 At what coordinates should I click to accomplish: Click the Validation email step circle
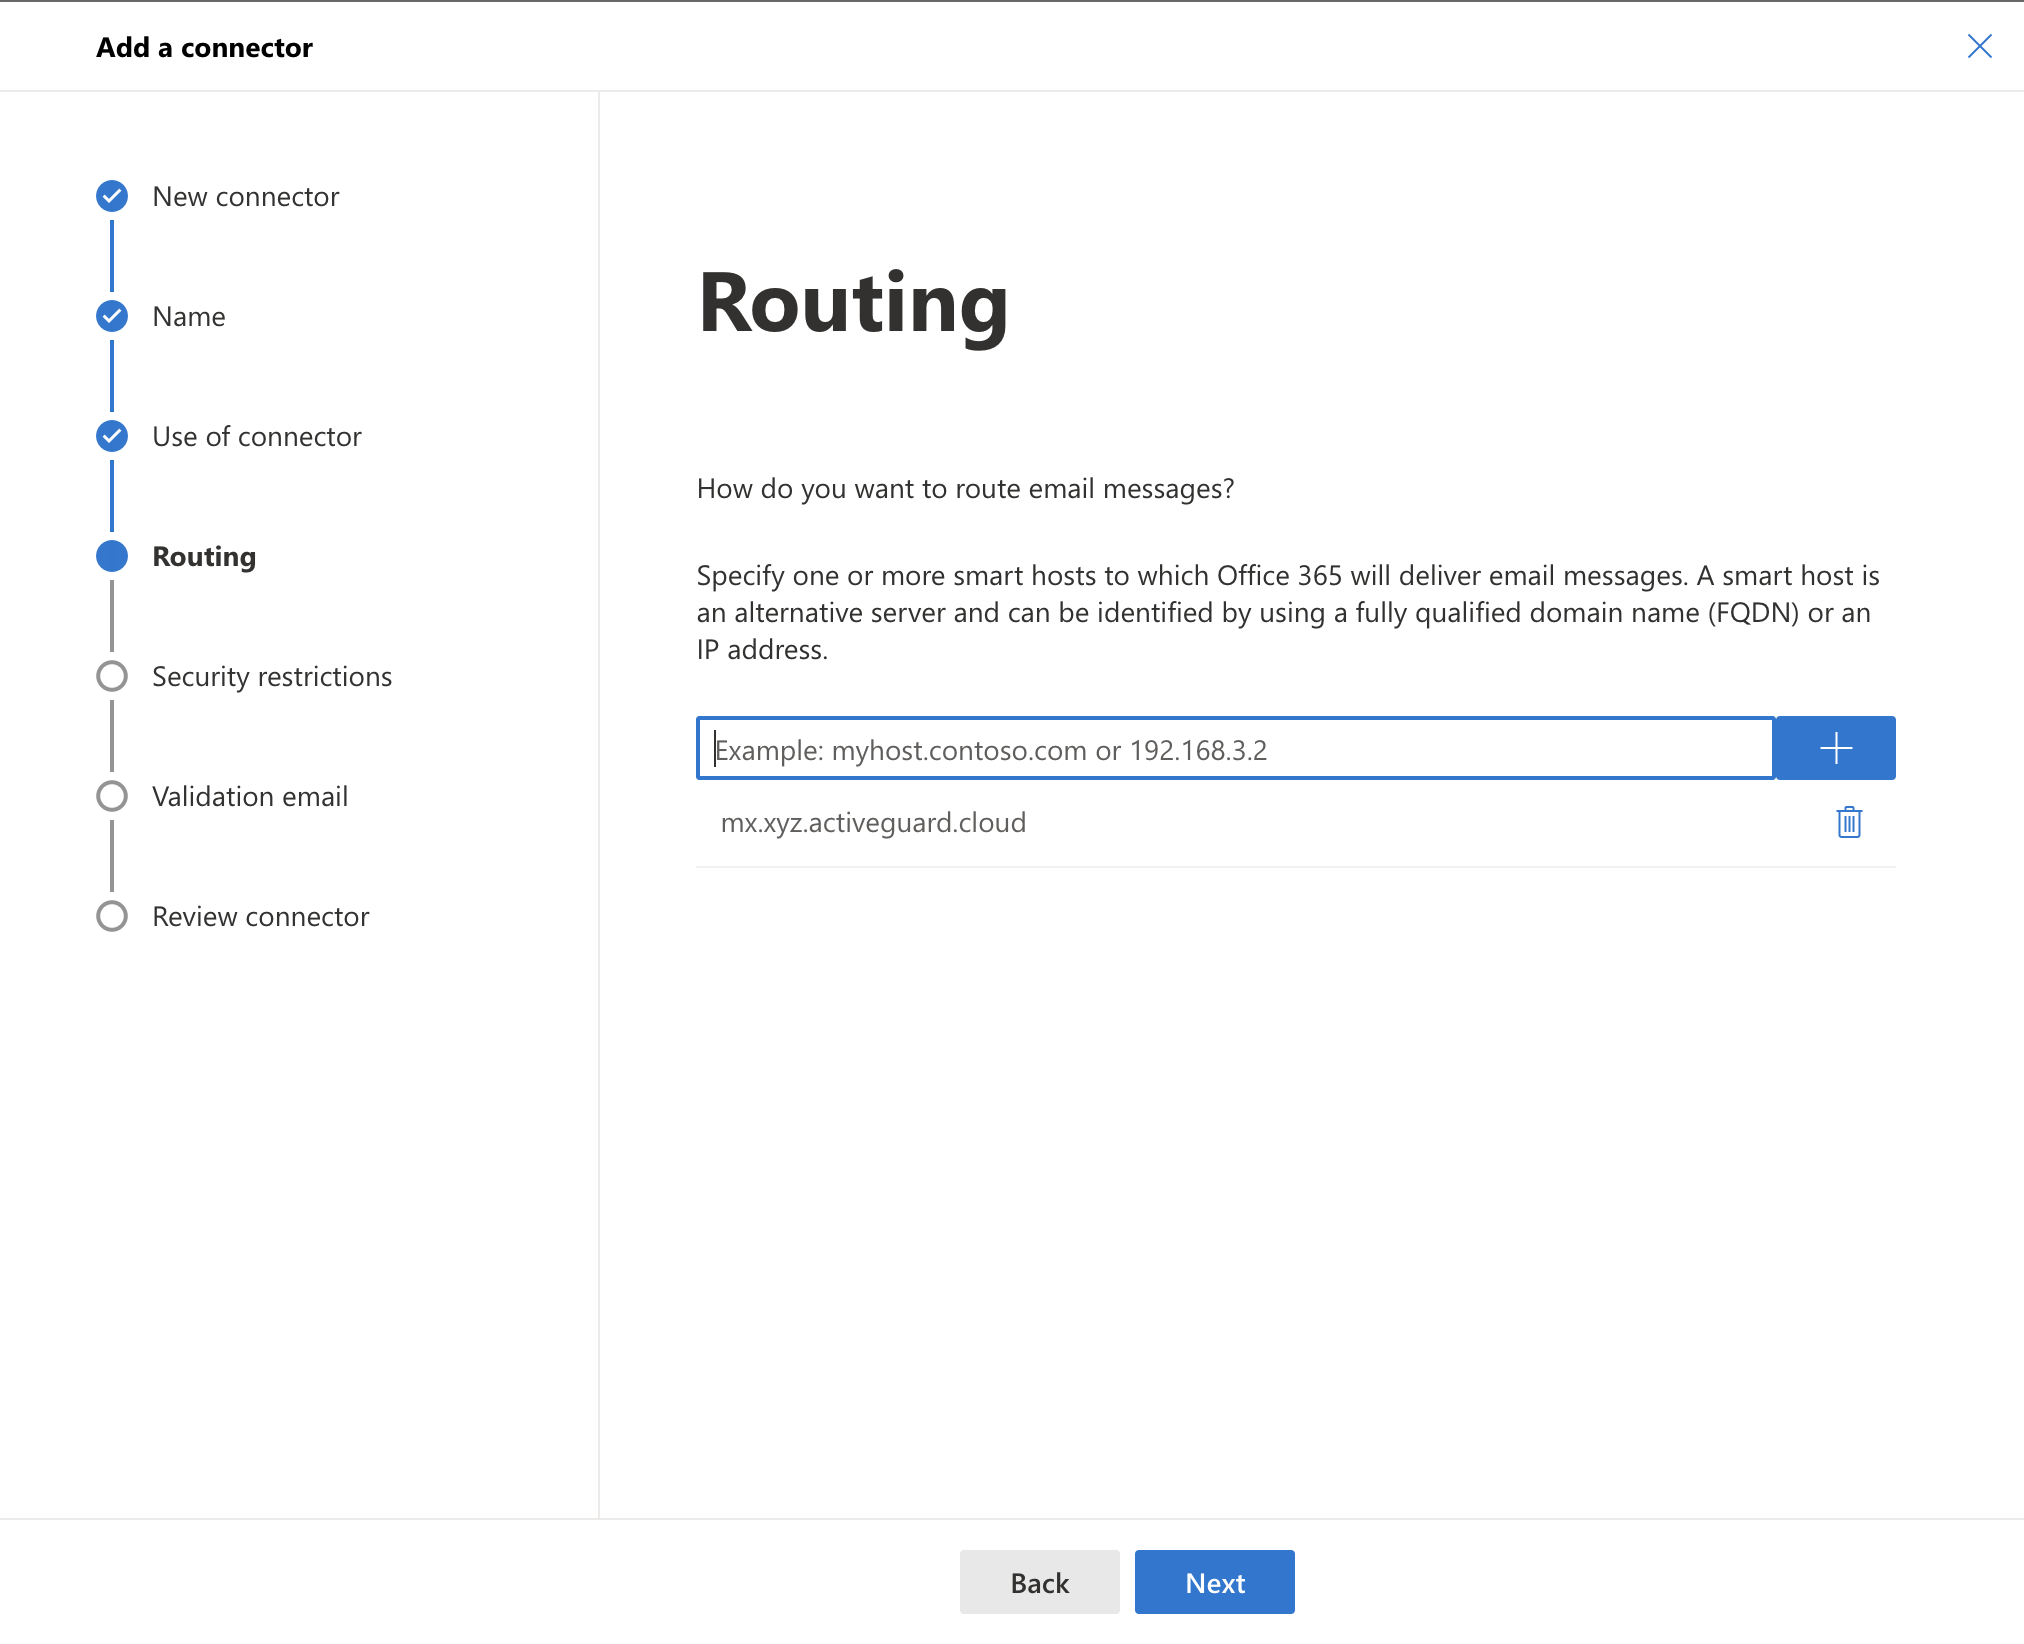coord(112,796)
